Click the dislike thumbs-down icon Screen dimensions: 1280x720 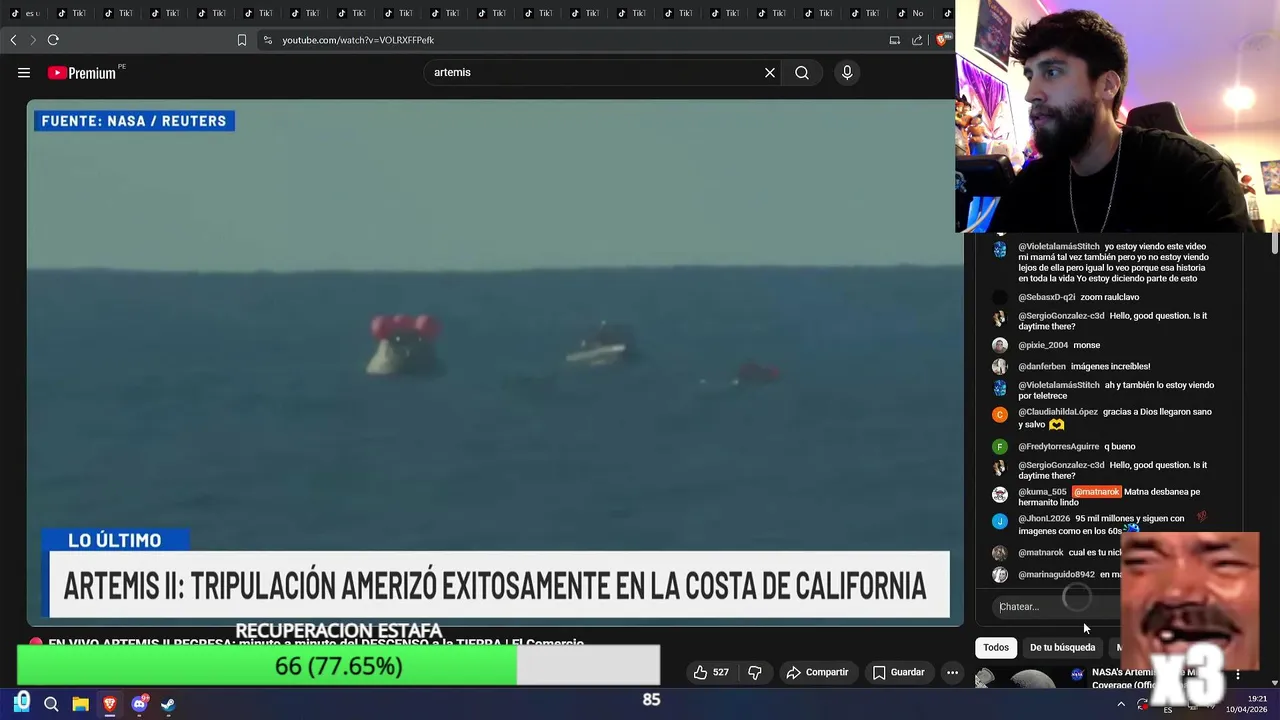pos(755,672)
